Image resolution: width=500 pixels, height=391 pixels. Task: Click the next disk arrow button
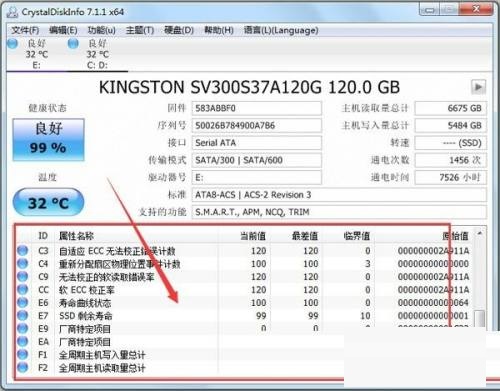click(x=478, y=87)
